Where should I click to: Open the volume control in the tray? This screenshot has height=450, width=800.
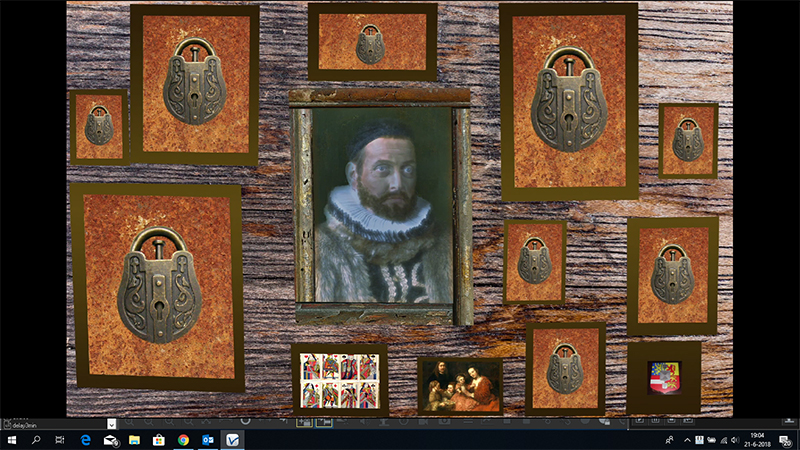pos(735,440)
